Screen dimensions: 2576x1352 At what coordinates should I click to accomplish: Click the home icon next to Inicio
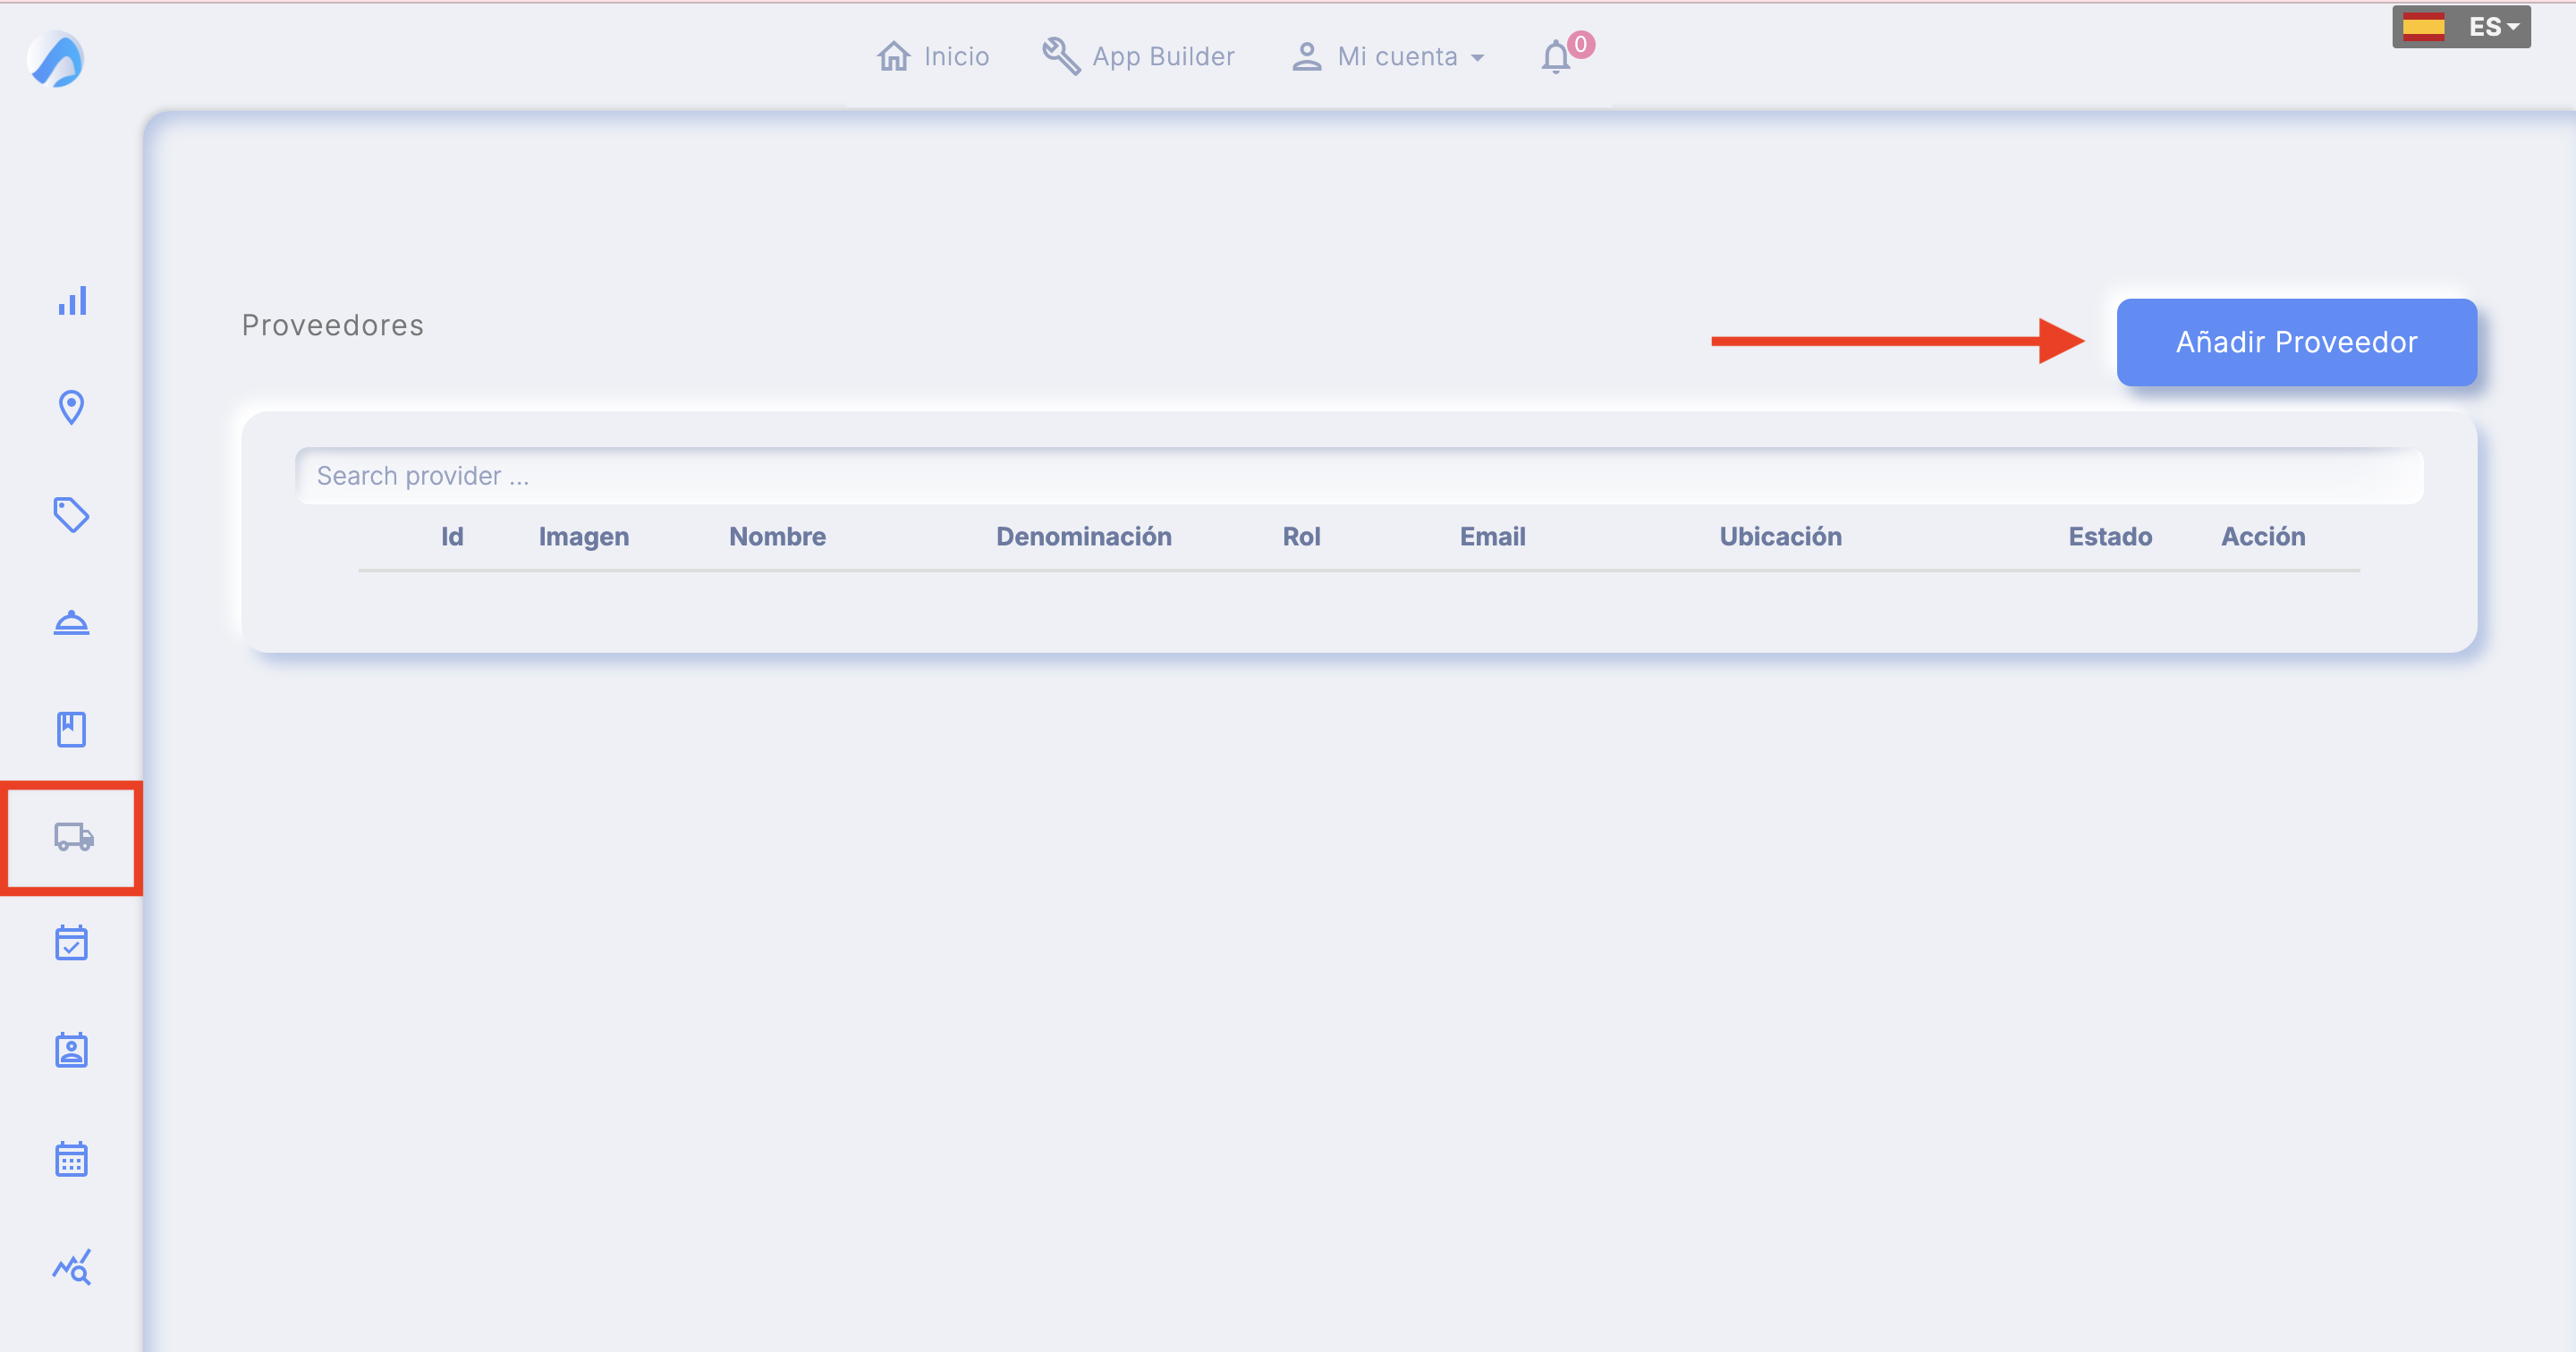(x=894, y=56)
